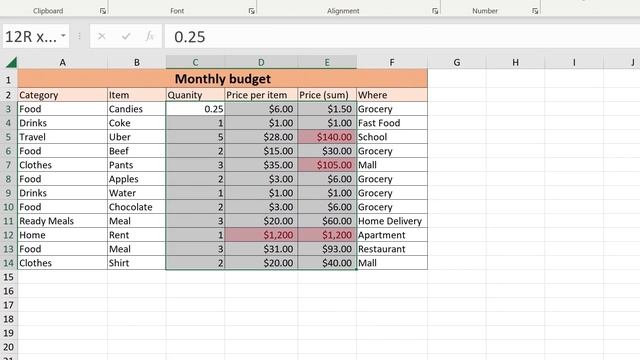The image size is (640, 360).
Task: Select column C header
Action: tap(195, 62)
